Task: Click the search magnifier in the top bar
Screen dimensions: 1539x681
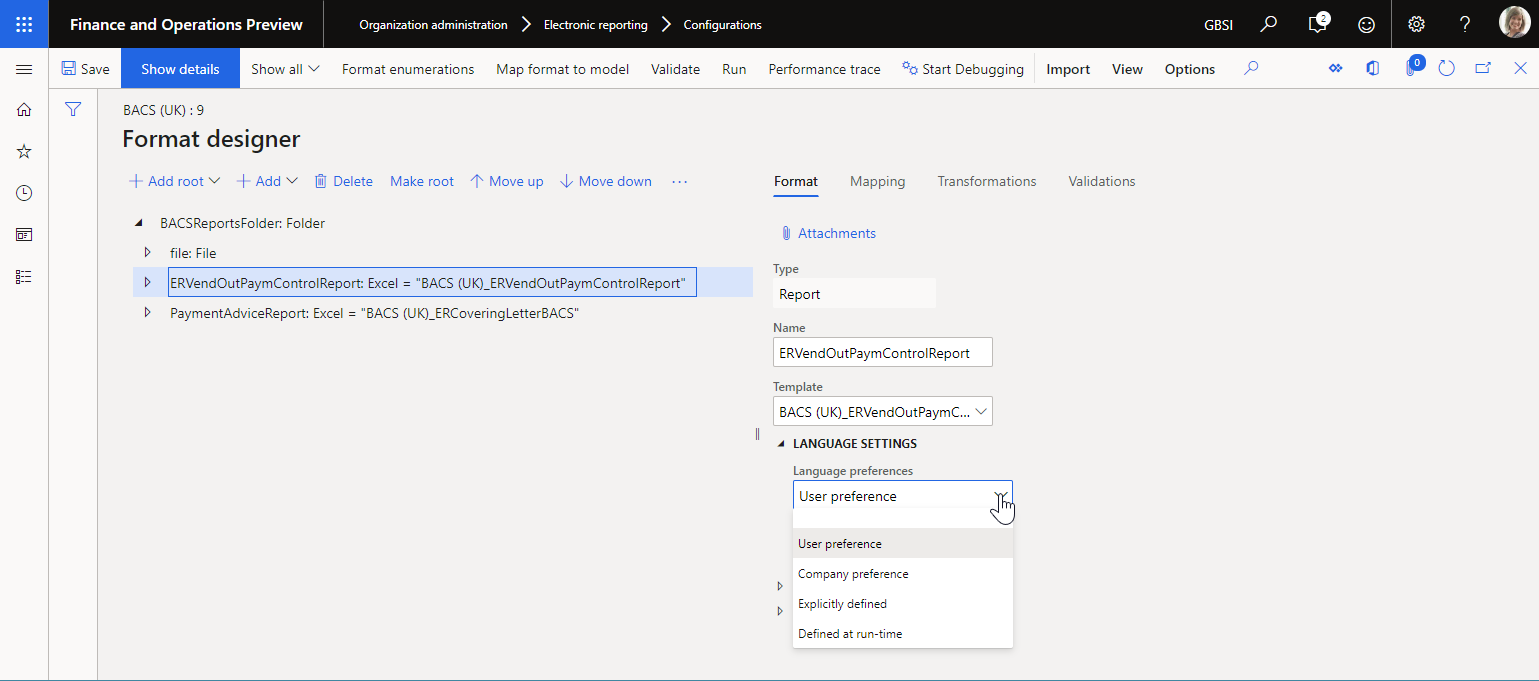Action: click(1269, 24)
